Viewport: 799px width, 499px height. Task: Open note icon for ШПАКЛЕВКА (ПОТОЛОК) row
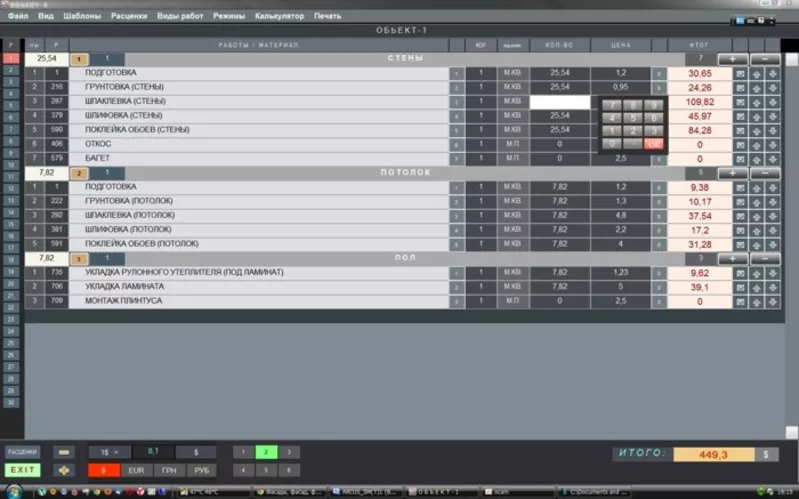[740, 216]
